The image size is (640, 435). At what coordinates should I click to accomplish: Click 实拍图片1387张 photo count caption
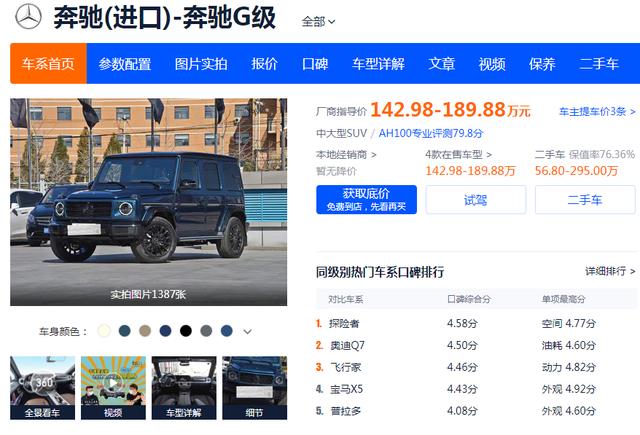pyautogui.click(x=148, y=294)
